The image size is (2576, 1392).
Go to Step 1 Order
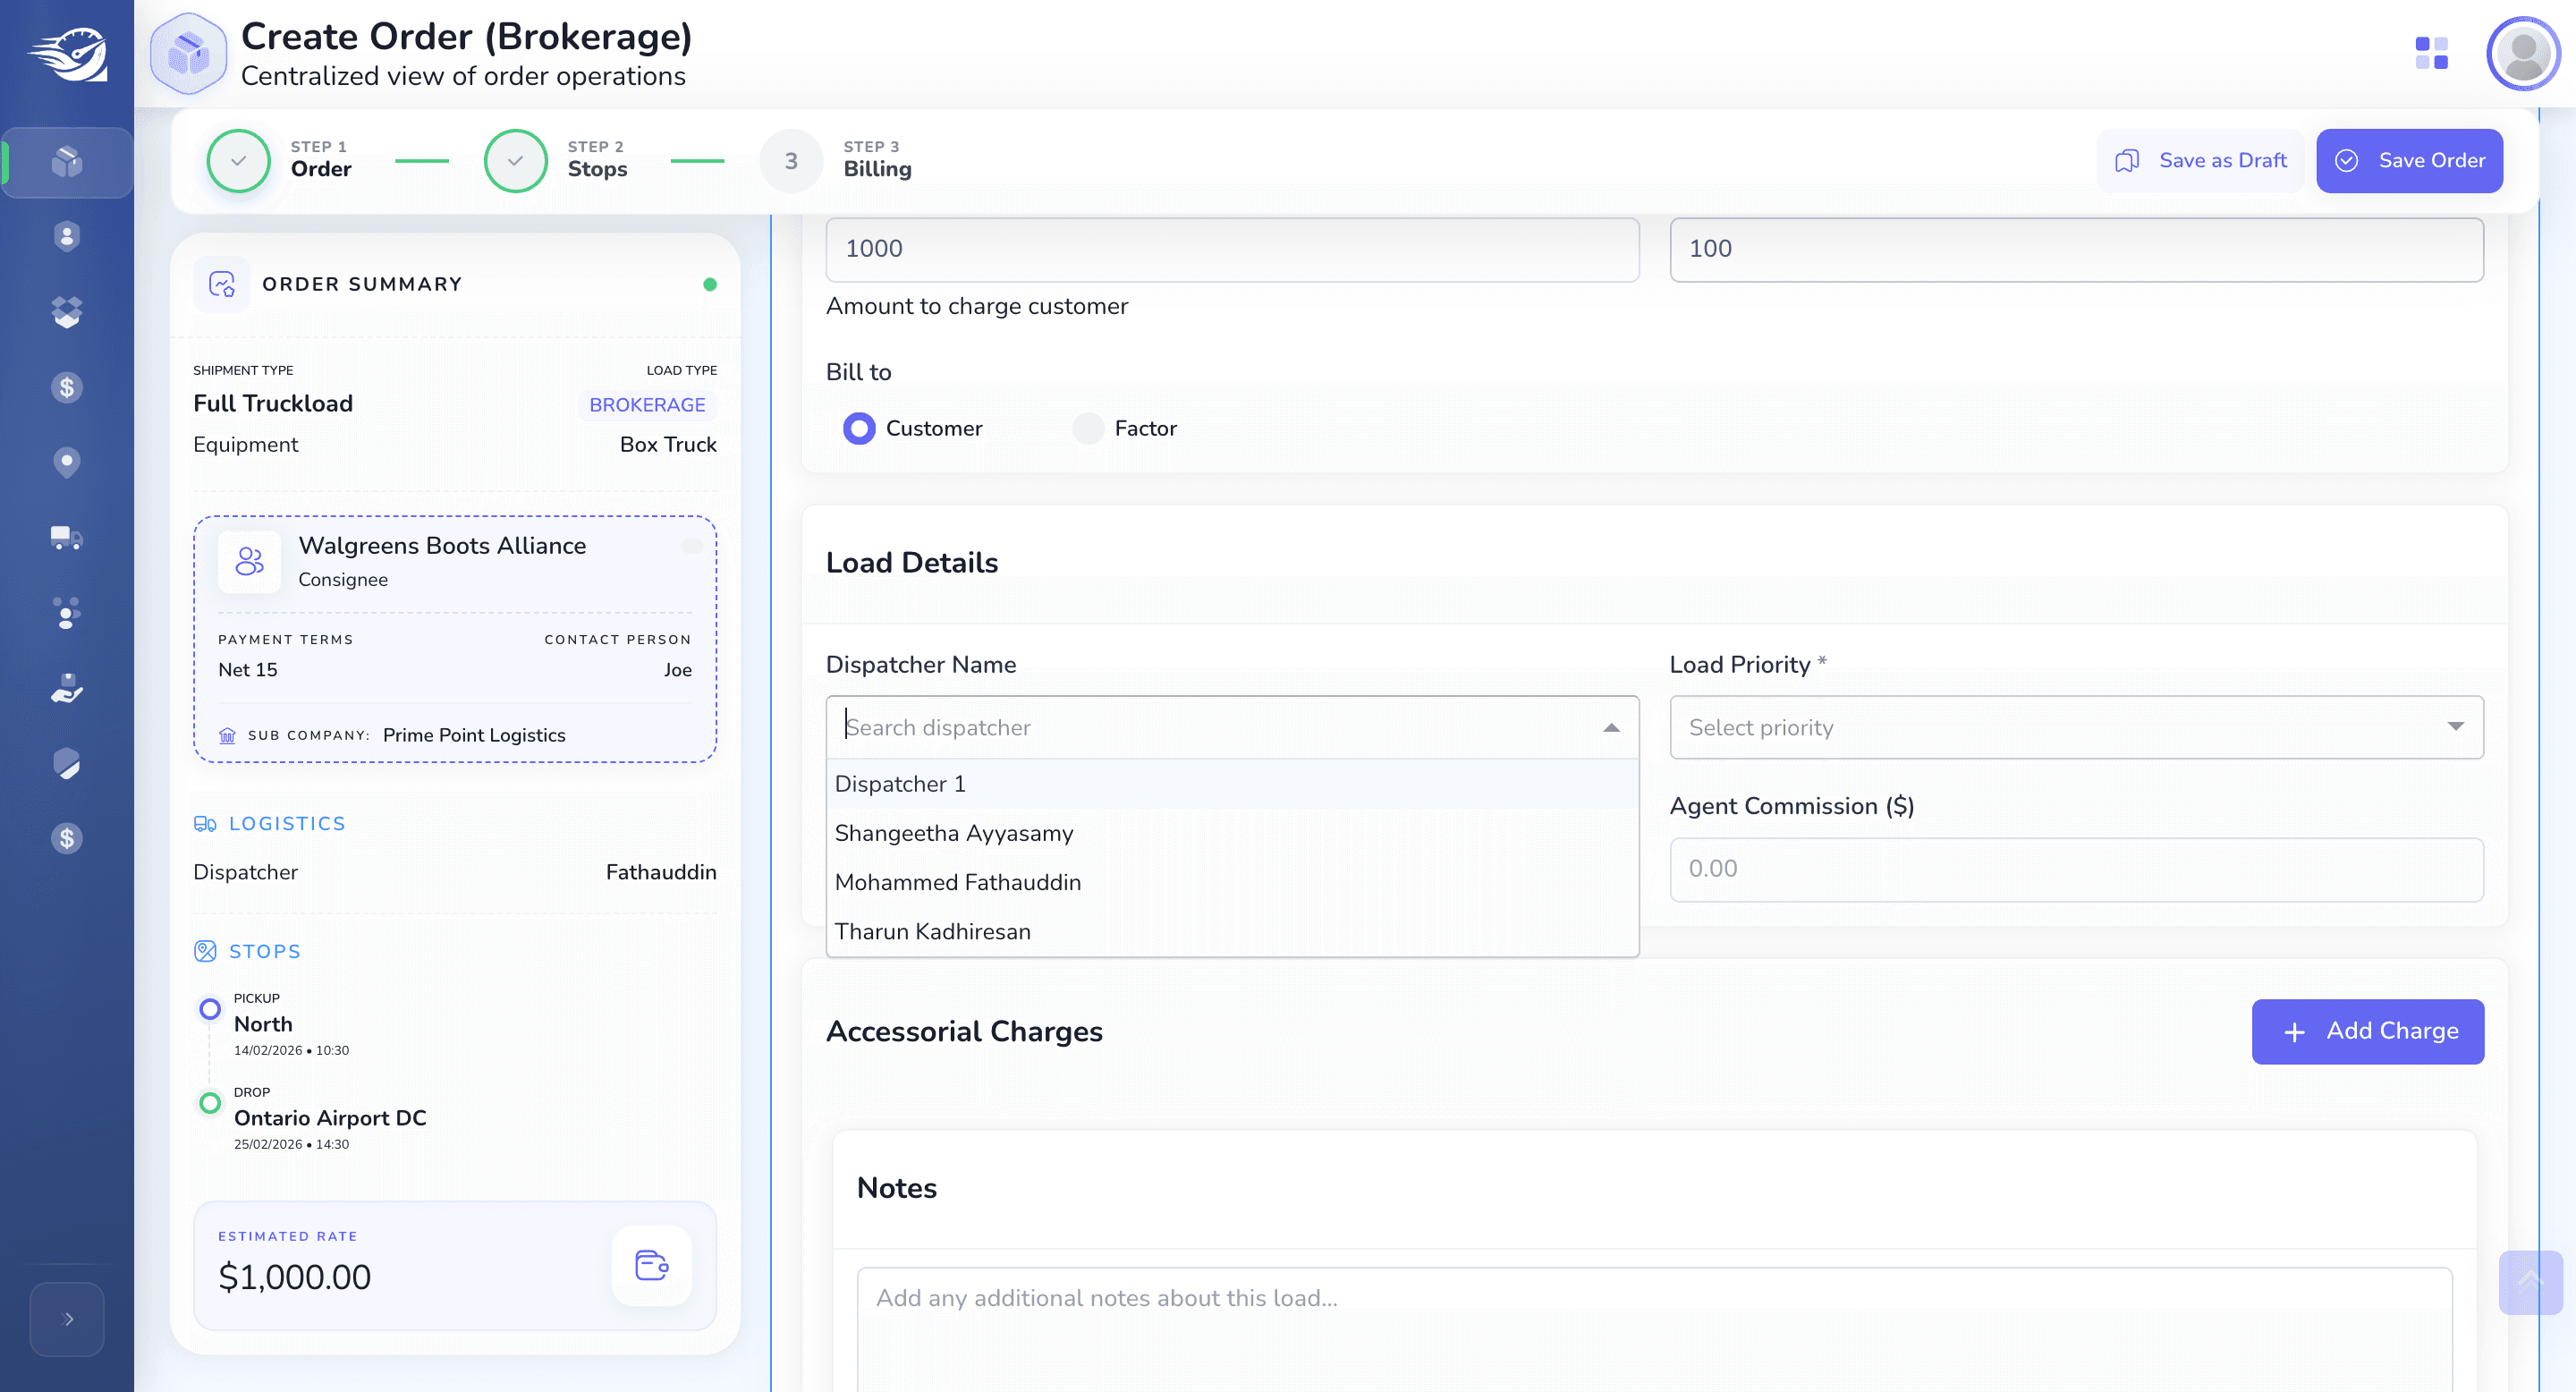click(280, 160)
